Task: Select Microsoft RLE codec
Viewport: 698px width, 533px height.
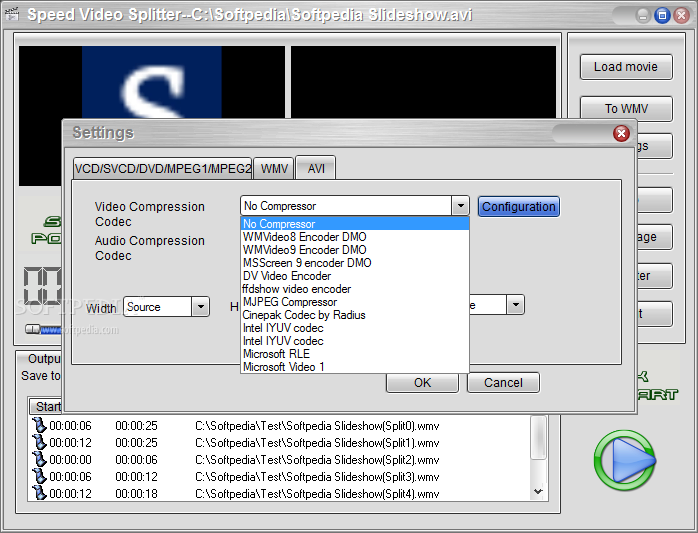Action: [x=355, y=354]
